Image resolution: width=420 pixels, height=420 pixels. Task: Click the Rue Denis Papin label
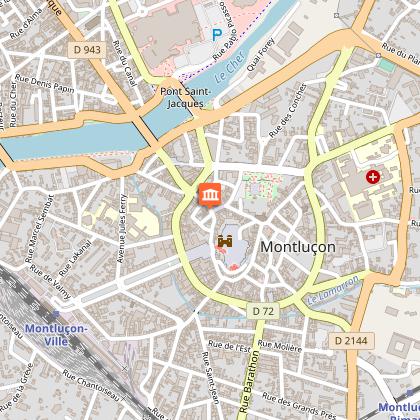pos(45,83)
